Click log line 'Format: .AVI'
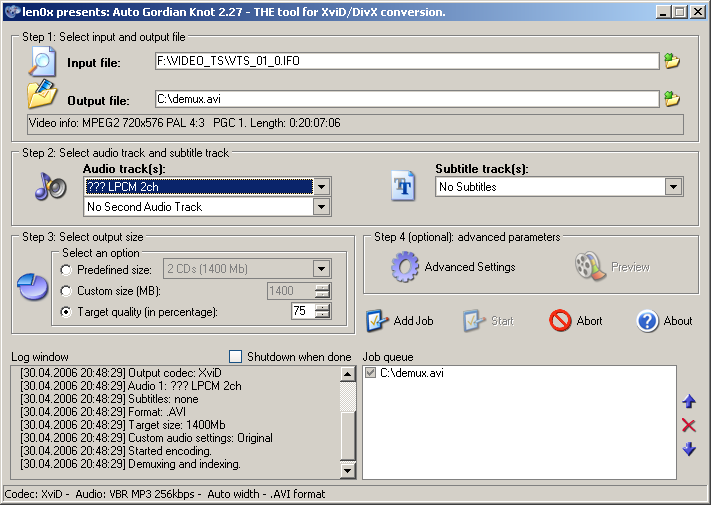 (x=103, y=412)
